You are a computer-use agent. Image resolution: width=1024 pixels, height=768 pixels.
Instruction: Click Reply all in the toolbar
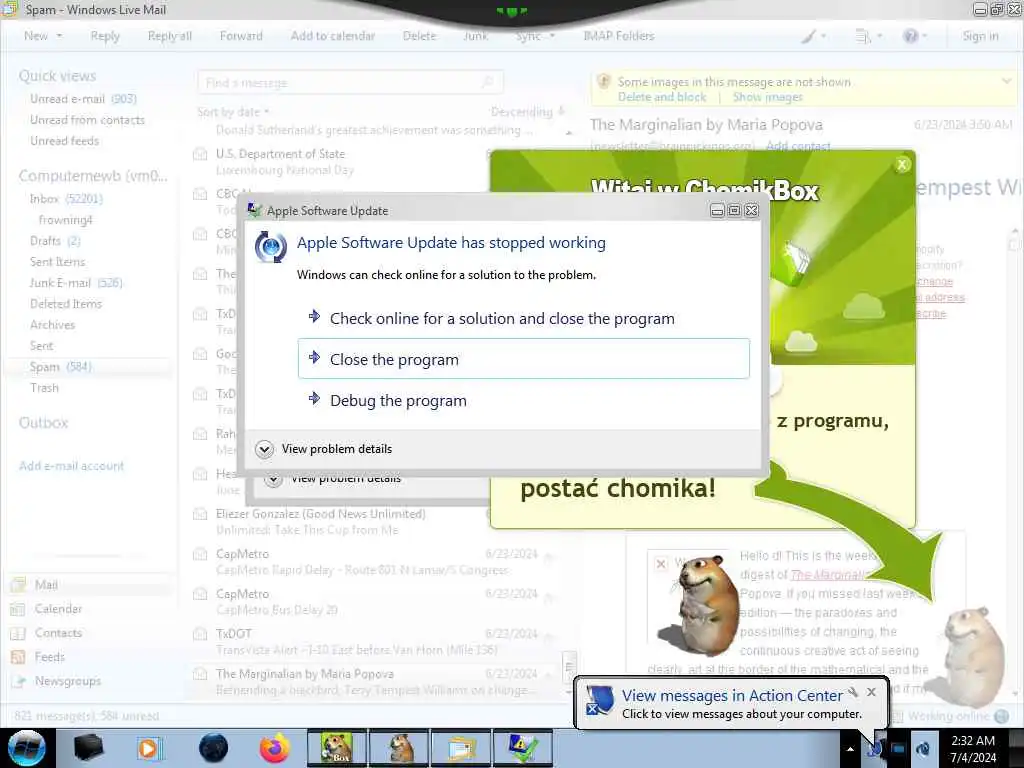[170, 36]
